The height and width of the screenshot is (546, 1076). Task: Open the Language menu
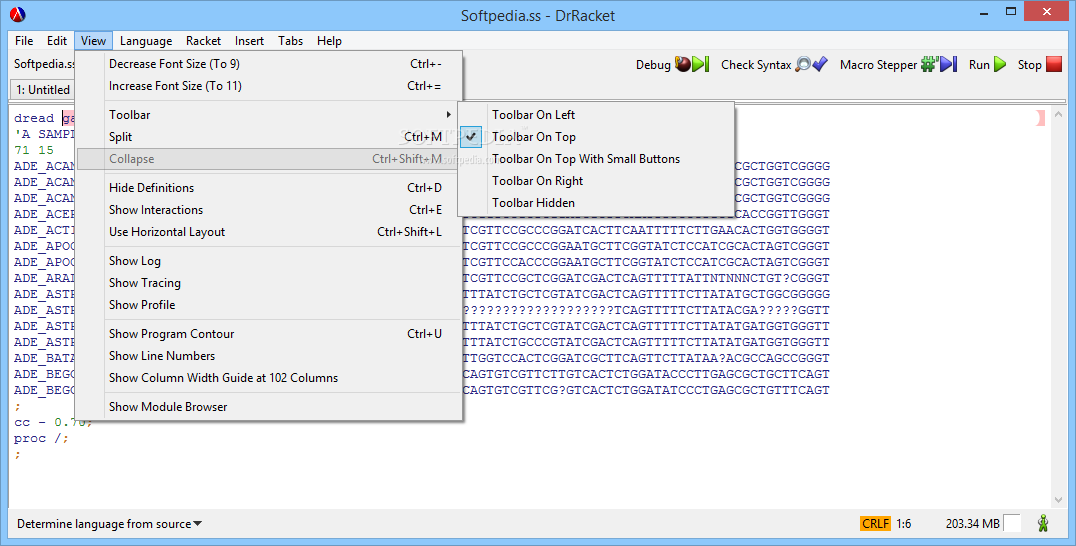click(x=146, y=40)
